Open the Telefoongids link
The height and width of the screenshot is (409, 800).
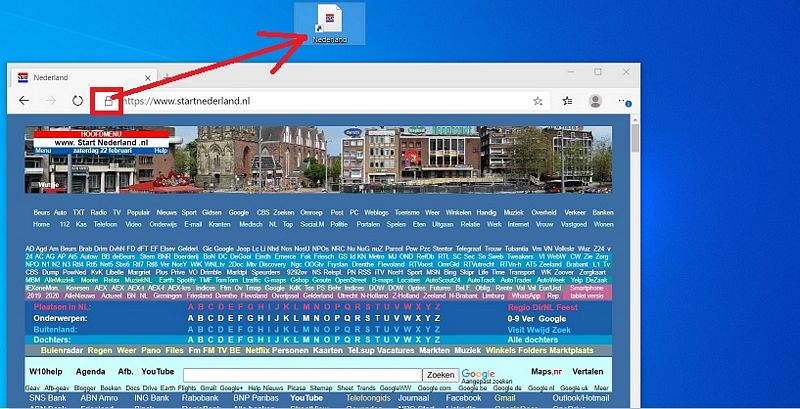(368, 398)
